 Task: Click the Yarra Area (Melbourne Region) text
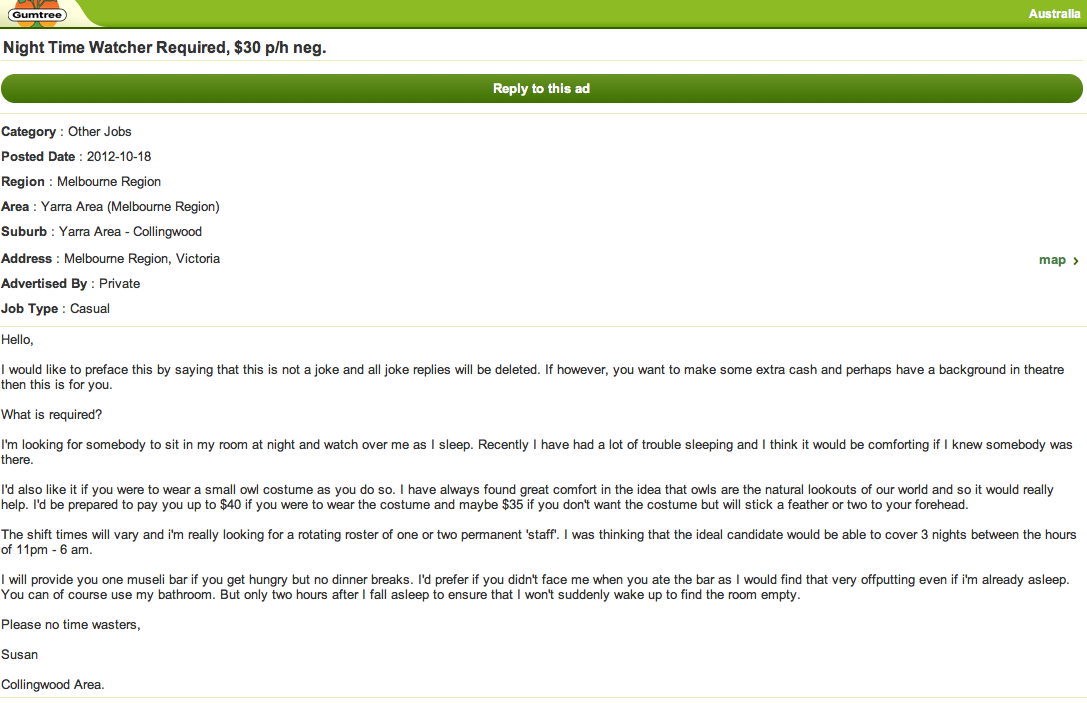coord(130,207)
